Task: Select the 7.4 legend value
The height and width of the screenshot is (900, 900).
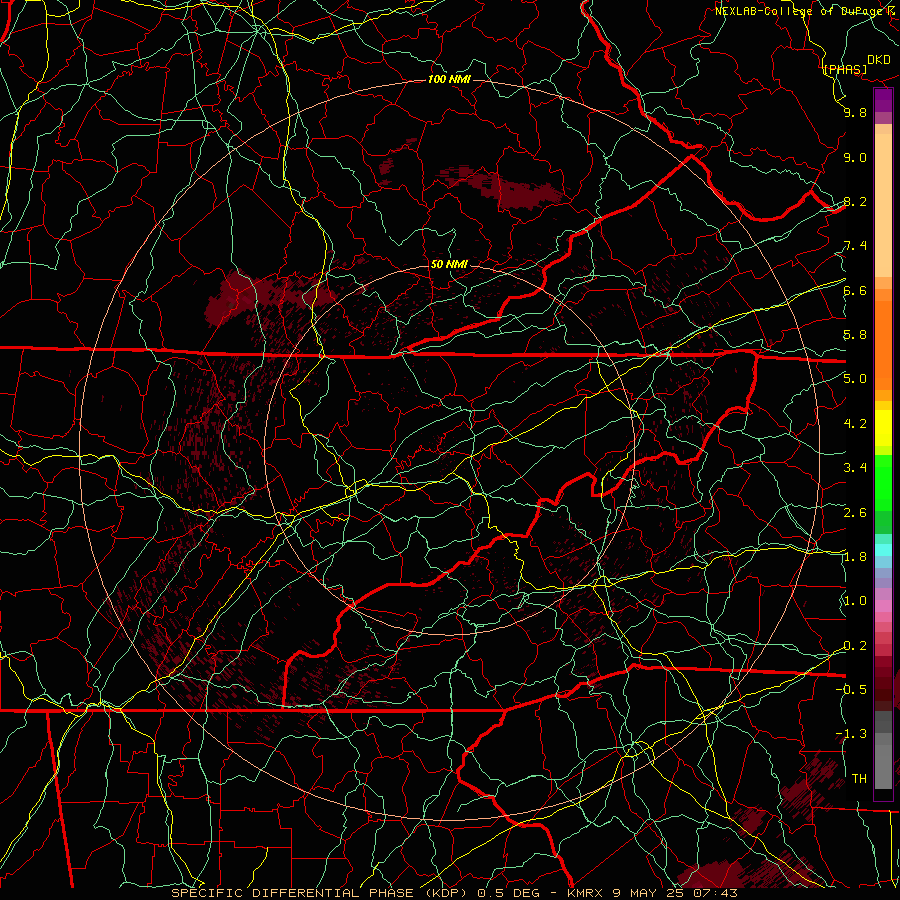Action: click(x=855, y=246)
